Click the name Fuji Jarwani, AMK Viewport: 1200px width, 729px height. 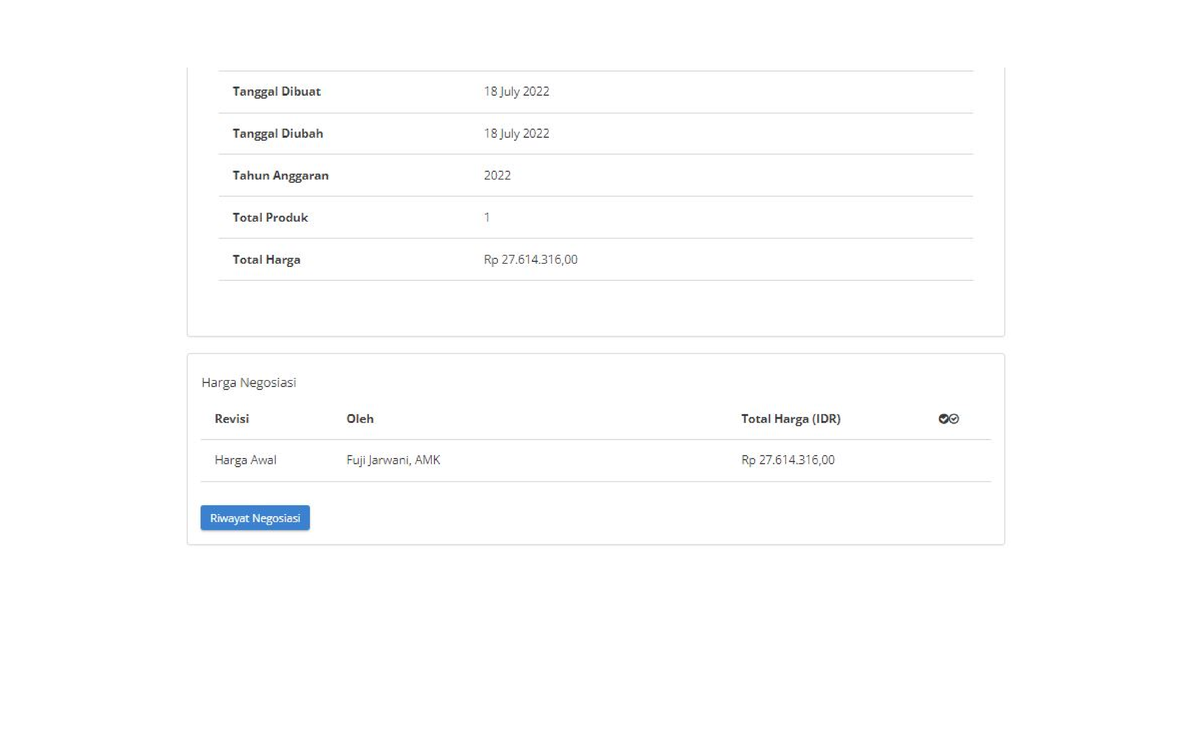click(393, 460)
